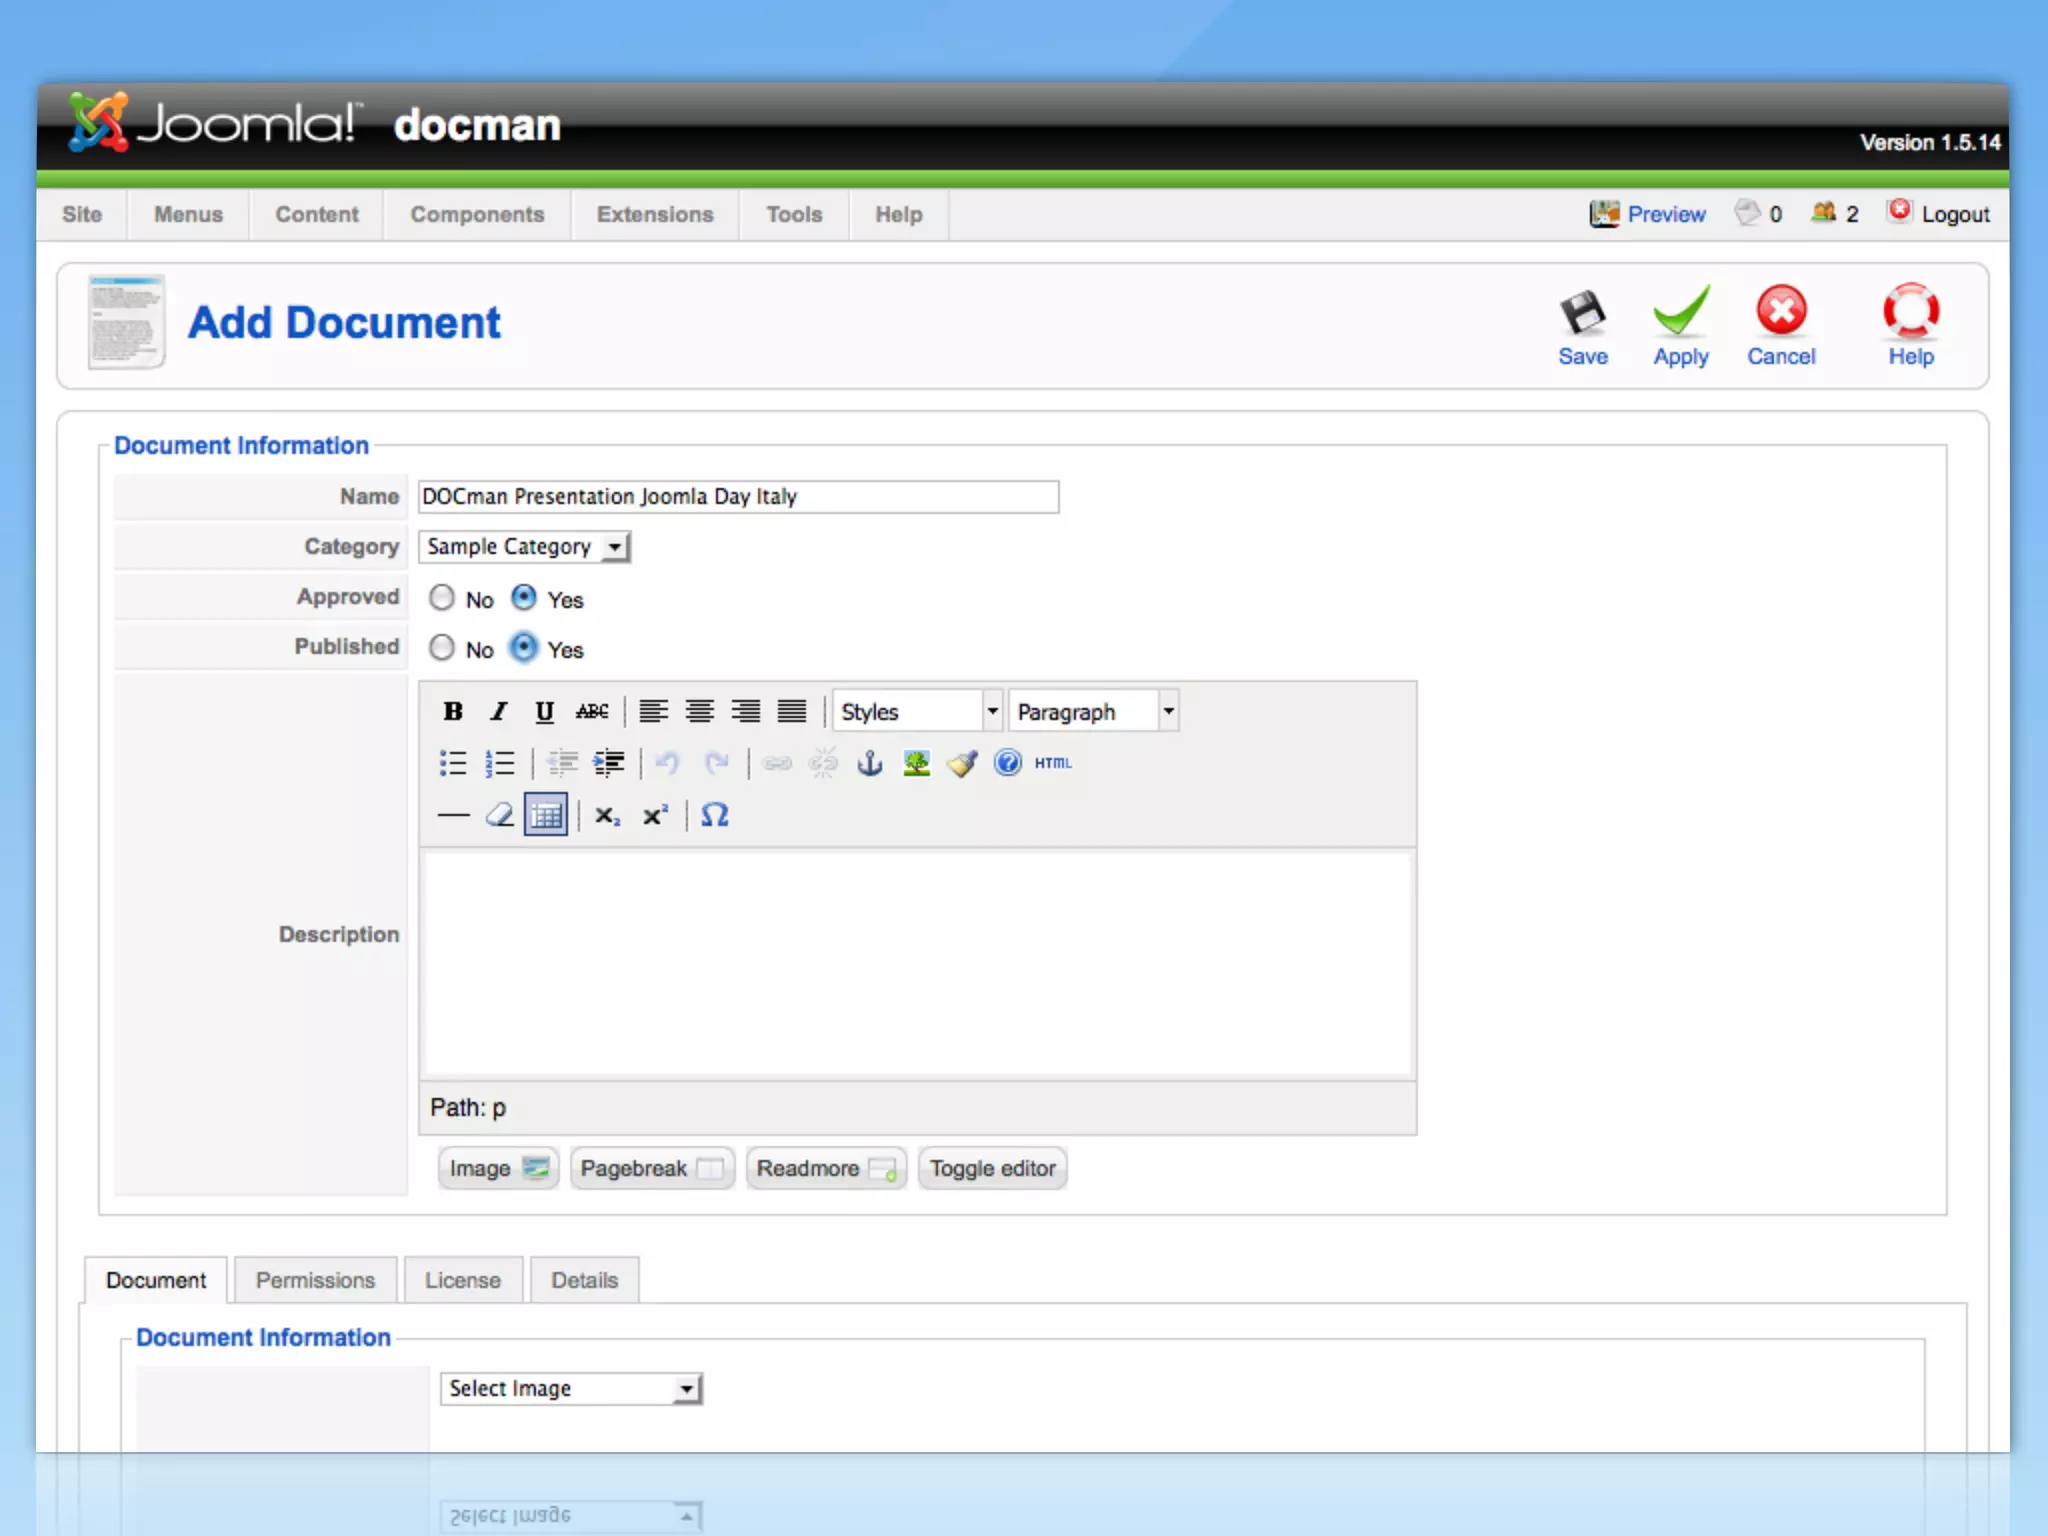2048x1536 pixels.
Task: Set Published to No
Action: (x=442, y=648)
